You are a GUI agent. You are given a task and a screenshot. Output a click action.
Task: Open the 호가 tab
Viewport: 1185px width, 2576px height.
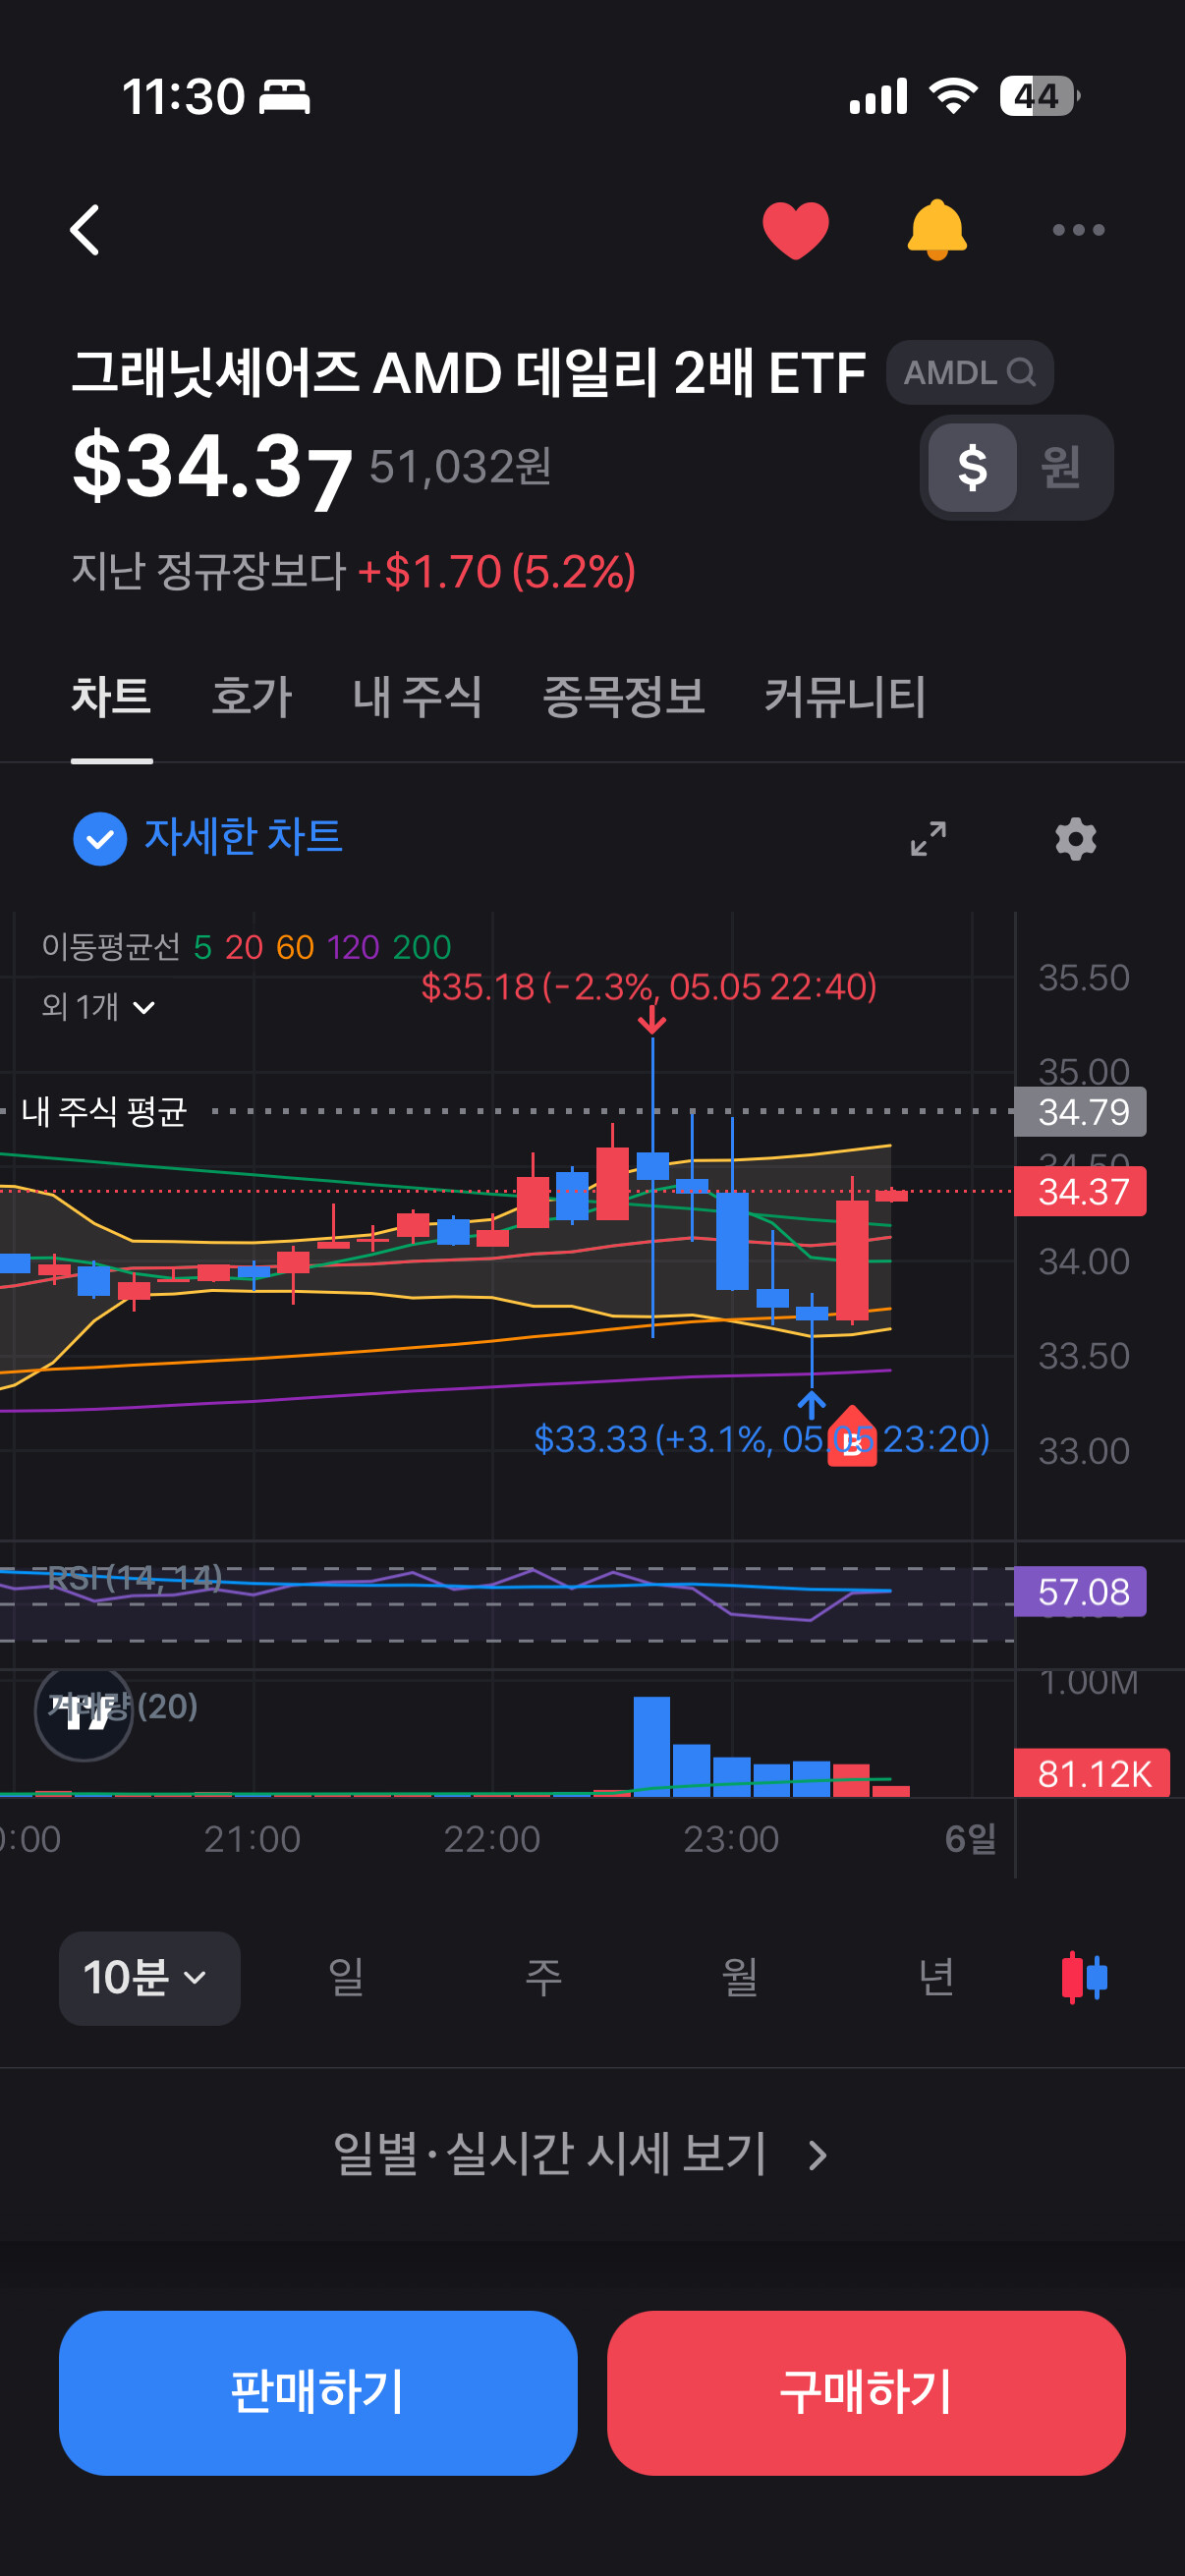(251, 696)
